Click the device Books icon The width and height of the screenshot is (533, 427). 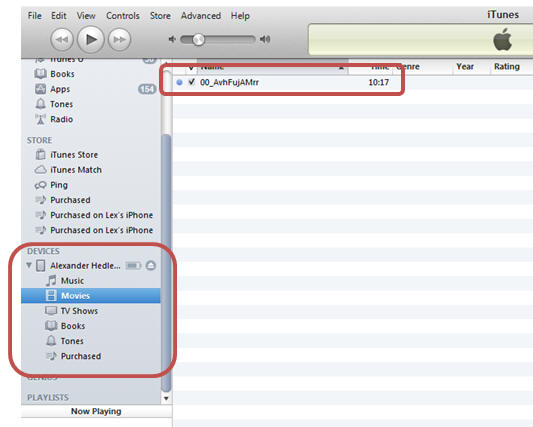click(51, 326)
